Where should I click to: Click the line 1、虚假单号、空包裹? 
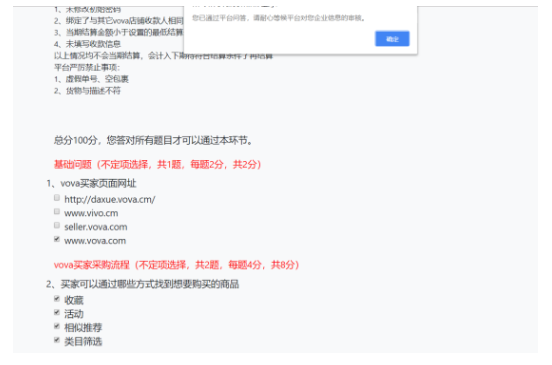click(x=91, y=79)
